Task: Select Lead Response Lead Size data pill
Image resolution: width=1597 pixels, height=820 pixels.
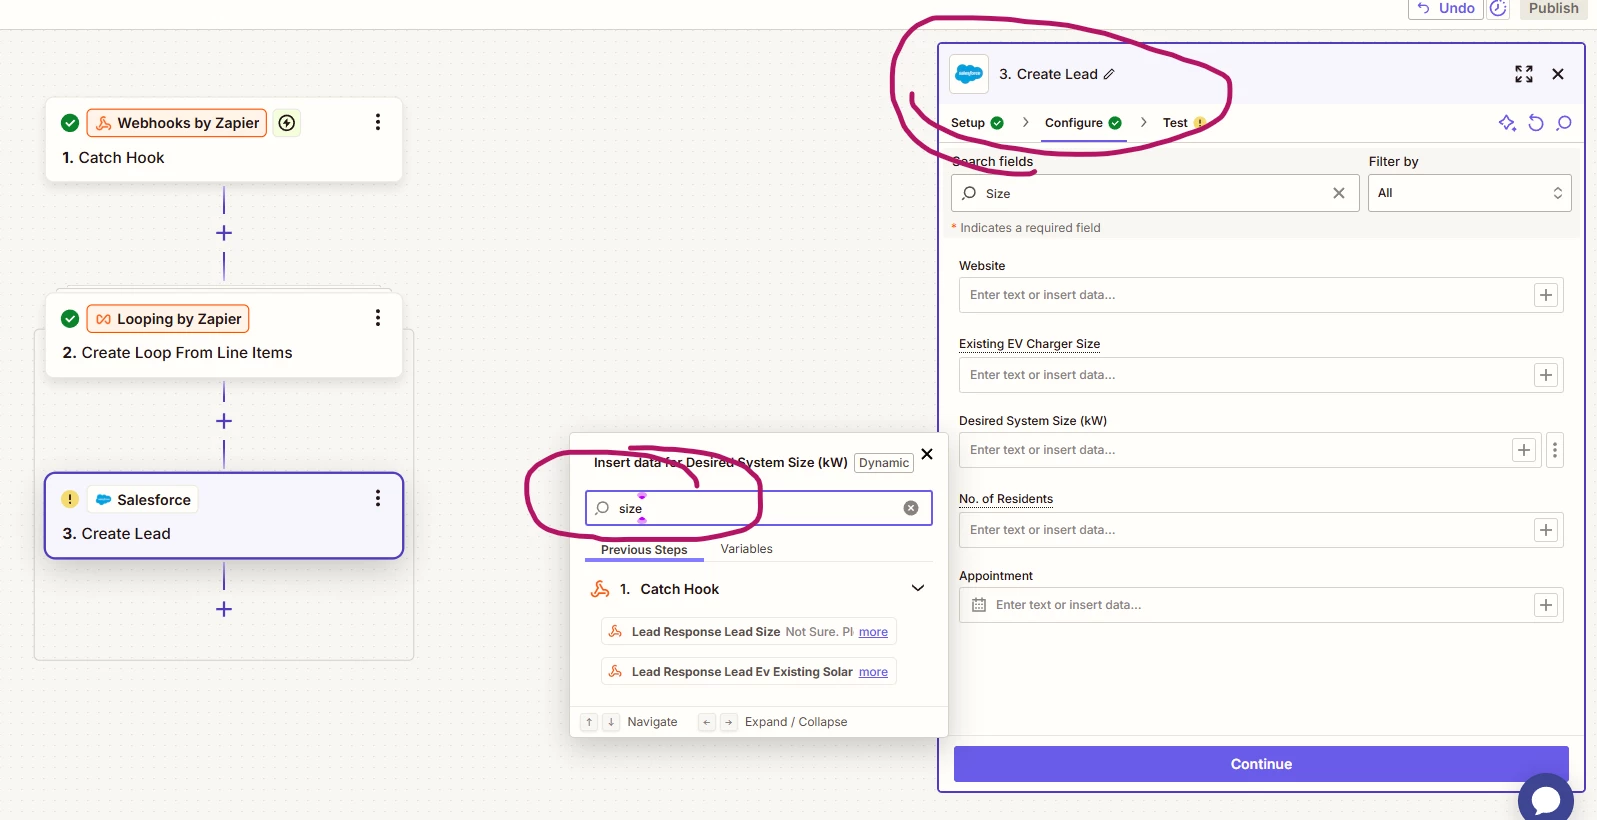Action: (x=748, y=632)
